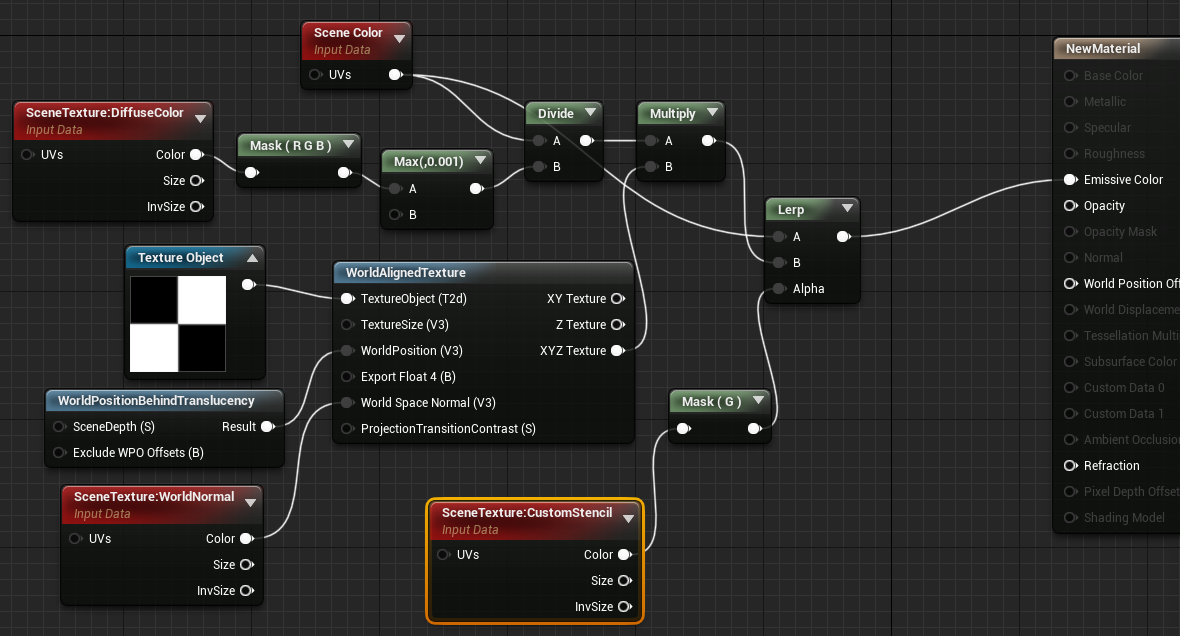Click the Result output pin on WorldPositionBehindTranslucency

[268, 426]
